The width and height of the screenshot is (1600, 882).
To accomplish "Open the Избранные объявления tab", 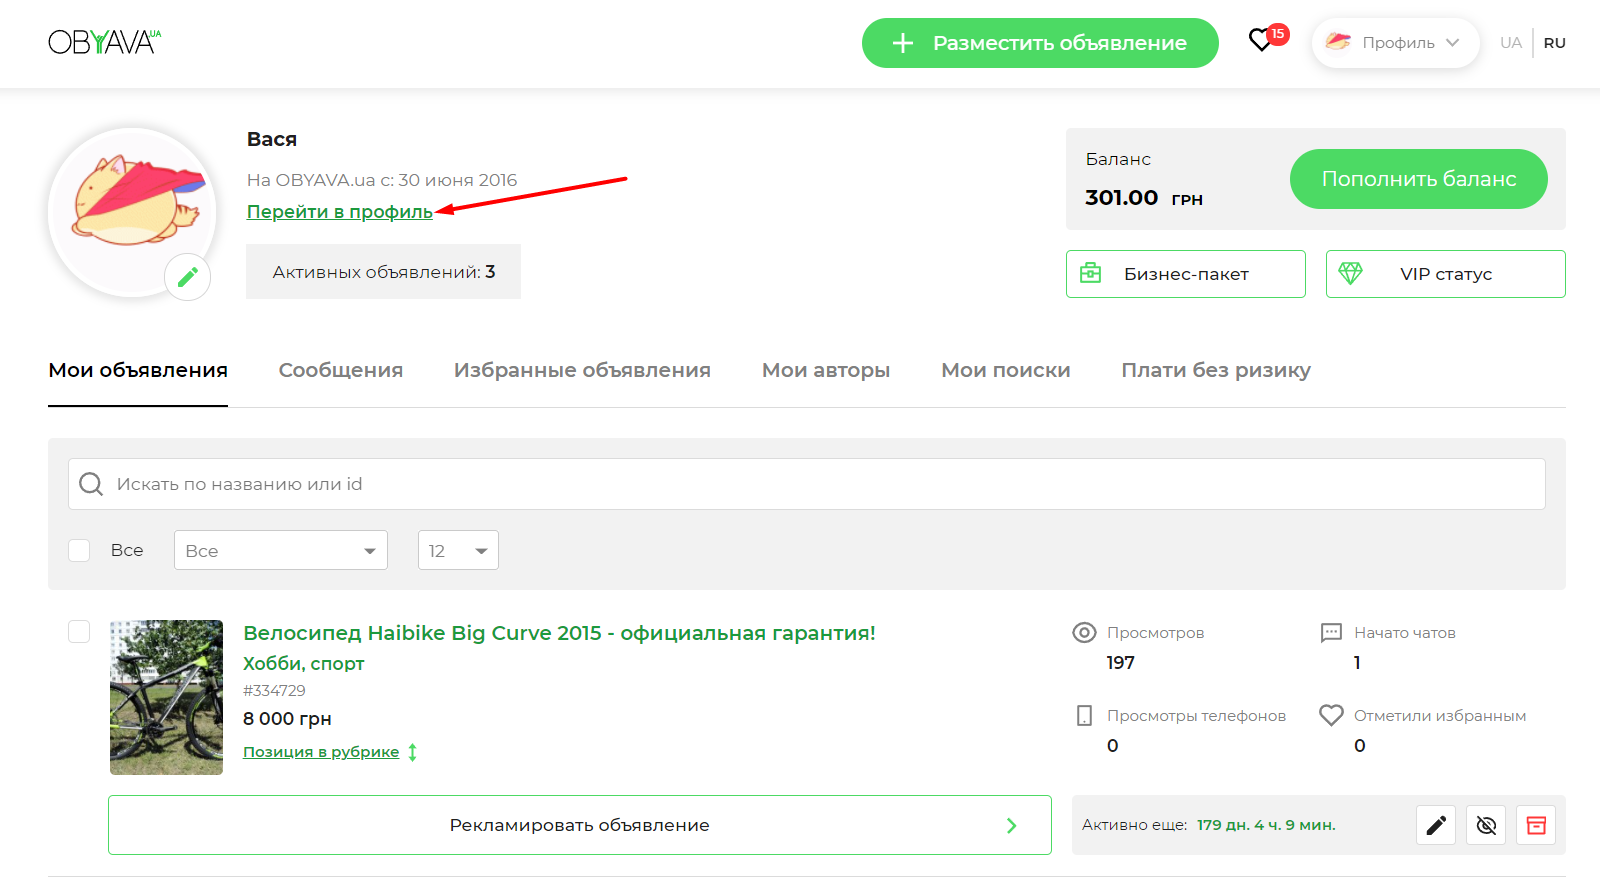I will tap(582, 370).
